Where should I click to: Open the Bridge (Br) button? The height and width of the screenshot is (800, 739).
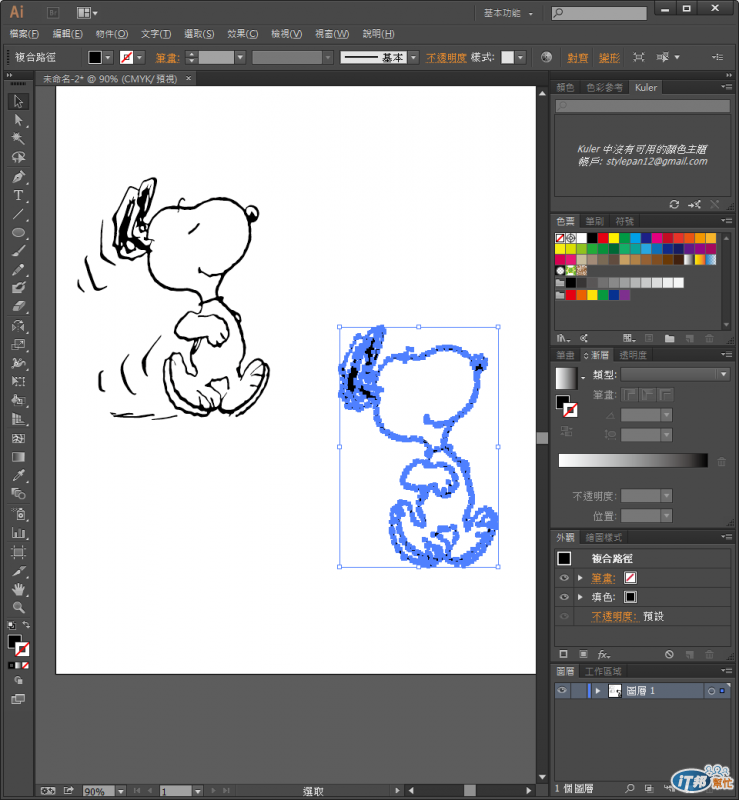click(x=53, y=13)
